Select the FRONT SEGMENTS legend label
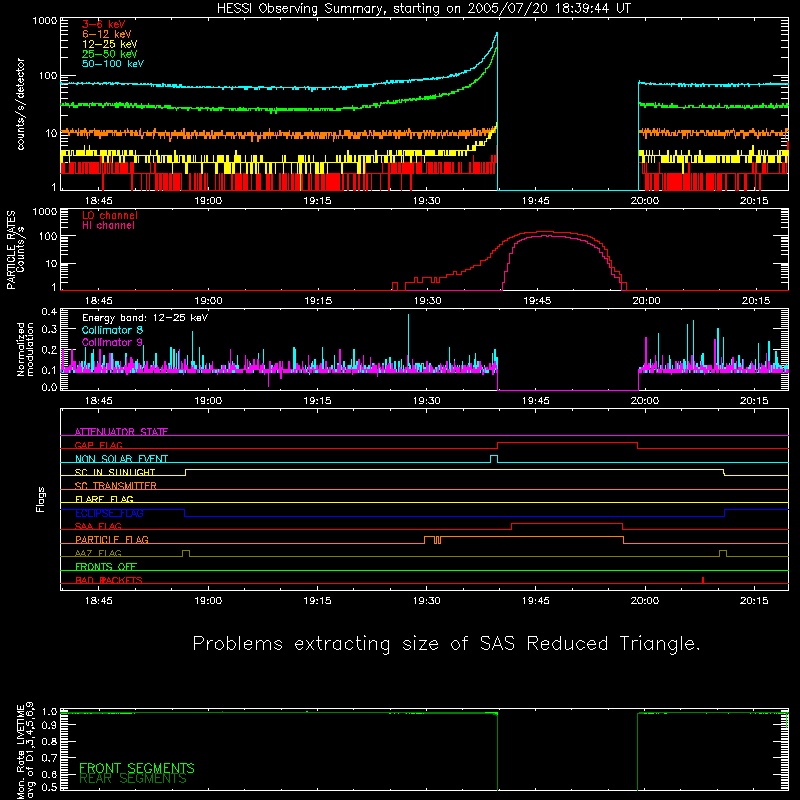This screenshot has height=800, width=800. point(137,768)
